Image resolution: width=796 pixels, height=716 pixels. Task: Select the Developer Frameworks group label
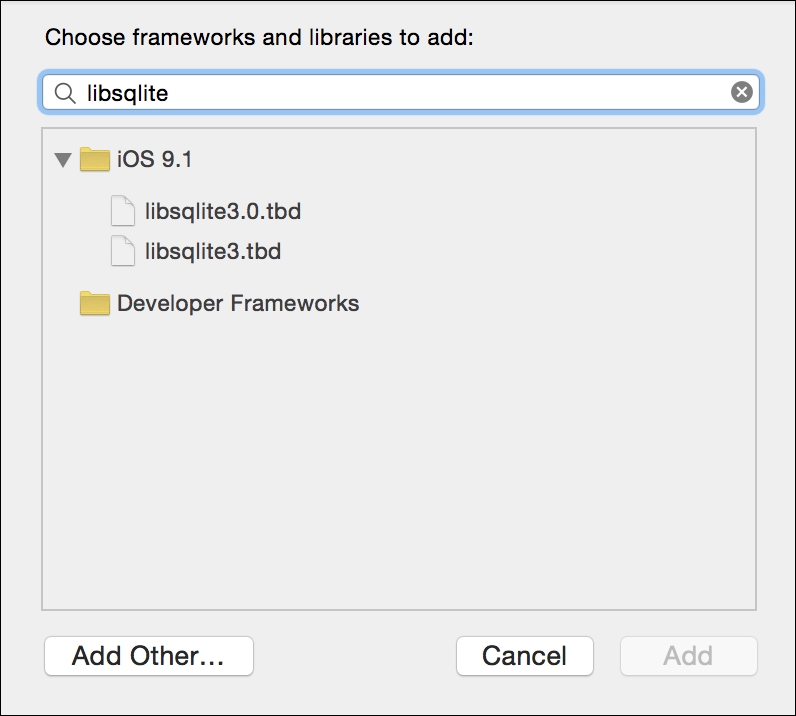pyautogui.click(x=238, y=303)
